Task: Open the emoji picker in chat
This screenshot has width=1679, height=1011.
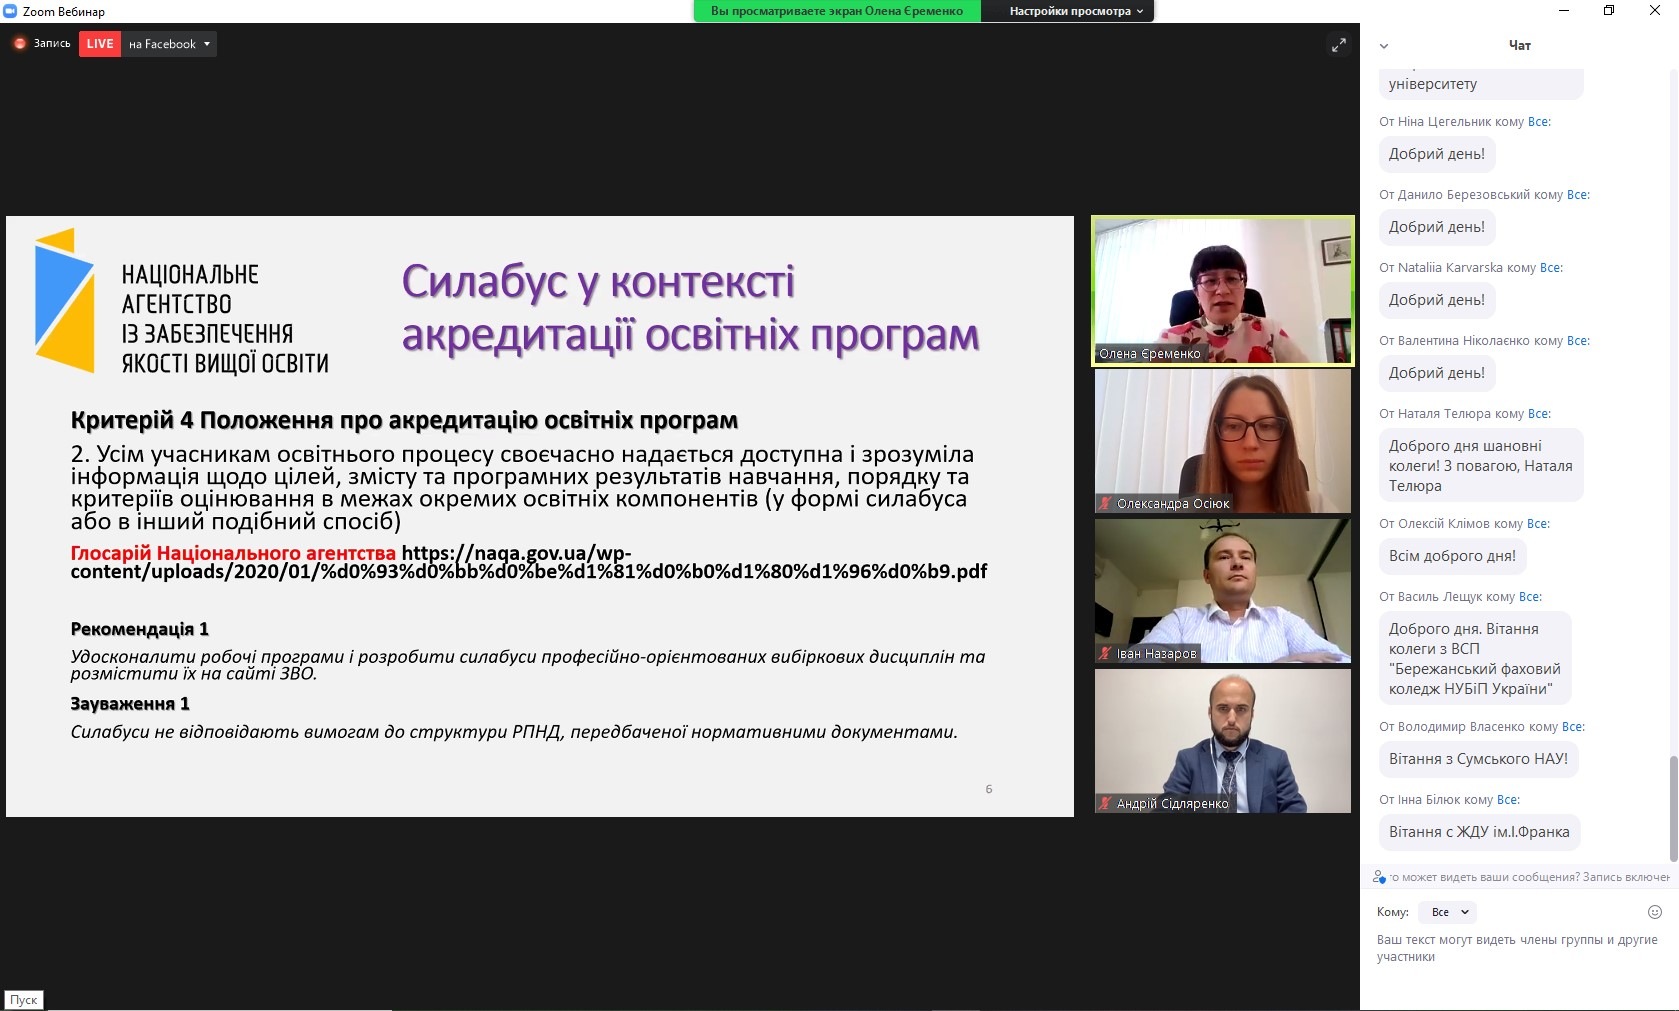Action: point(1654,912)
